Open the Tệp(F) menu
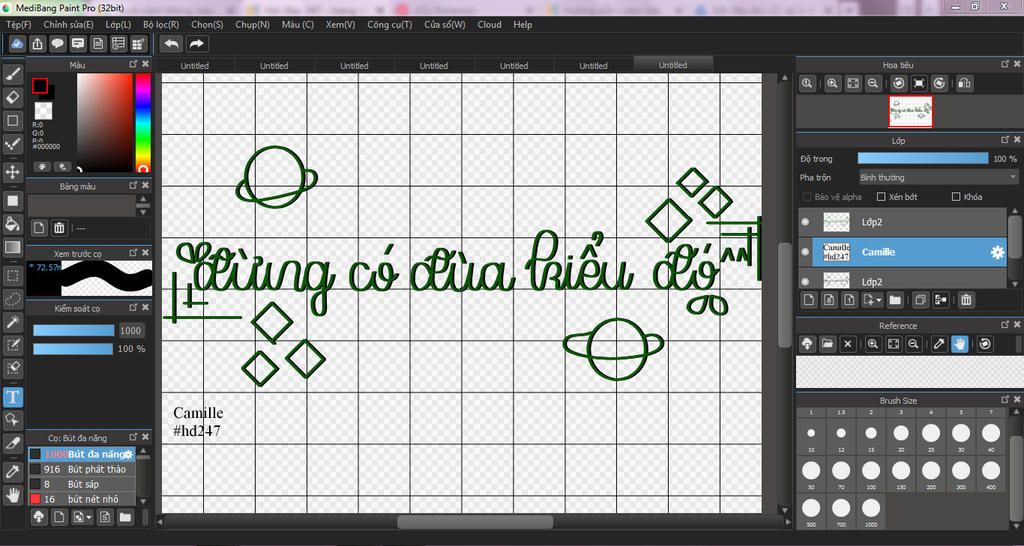The width and height of the screenshot is (1024, 546). (x=19, y=24)
